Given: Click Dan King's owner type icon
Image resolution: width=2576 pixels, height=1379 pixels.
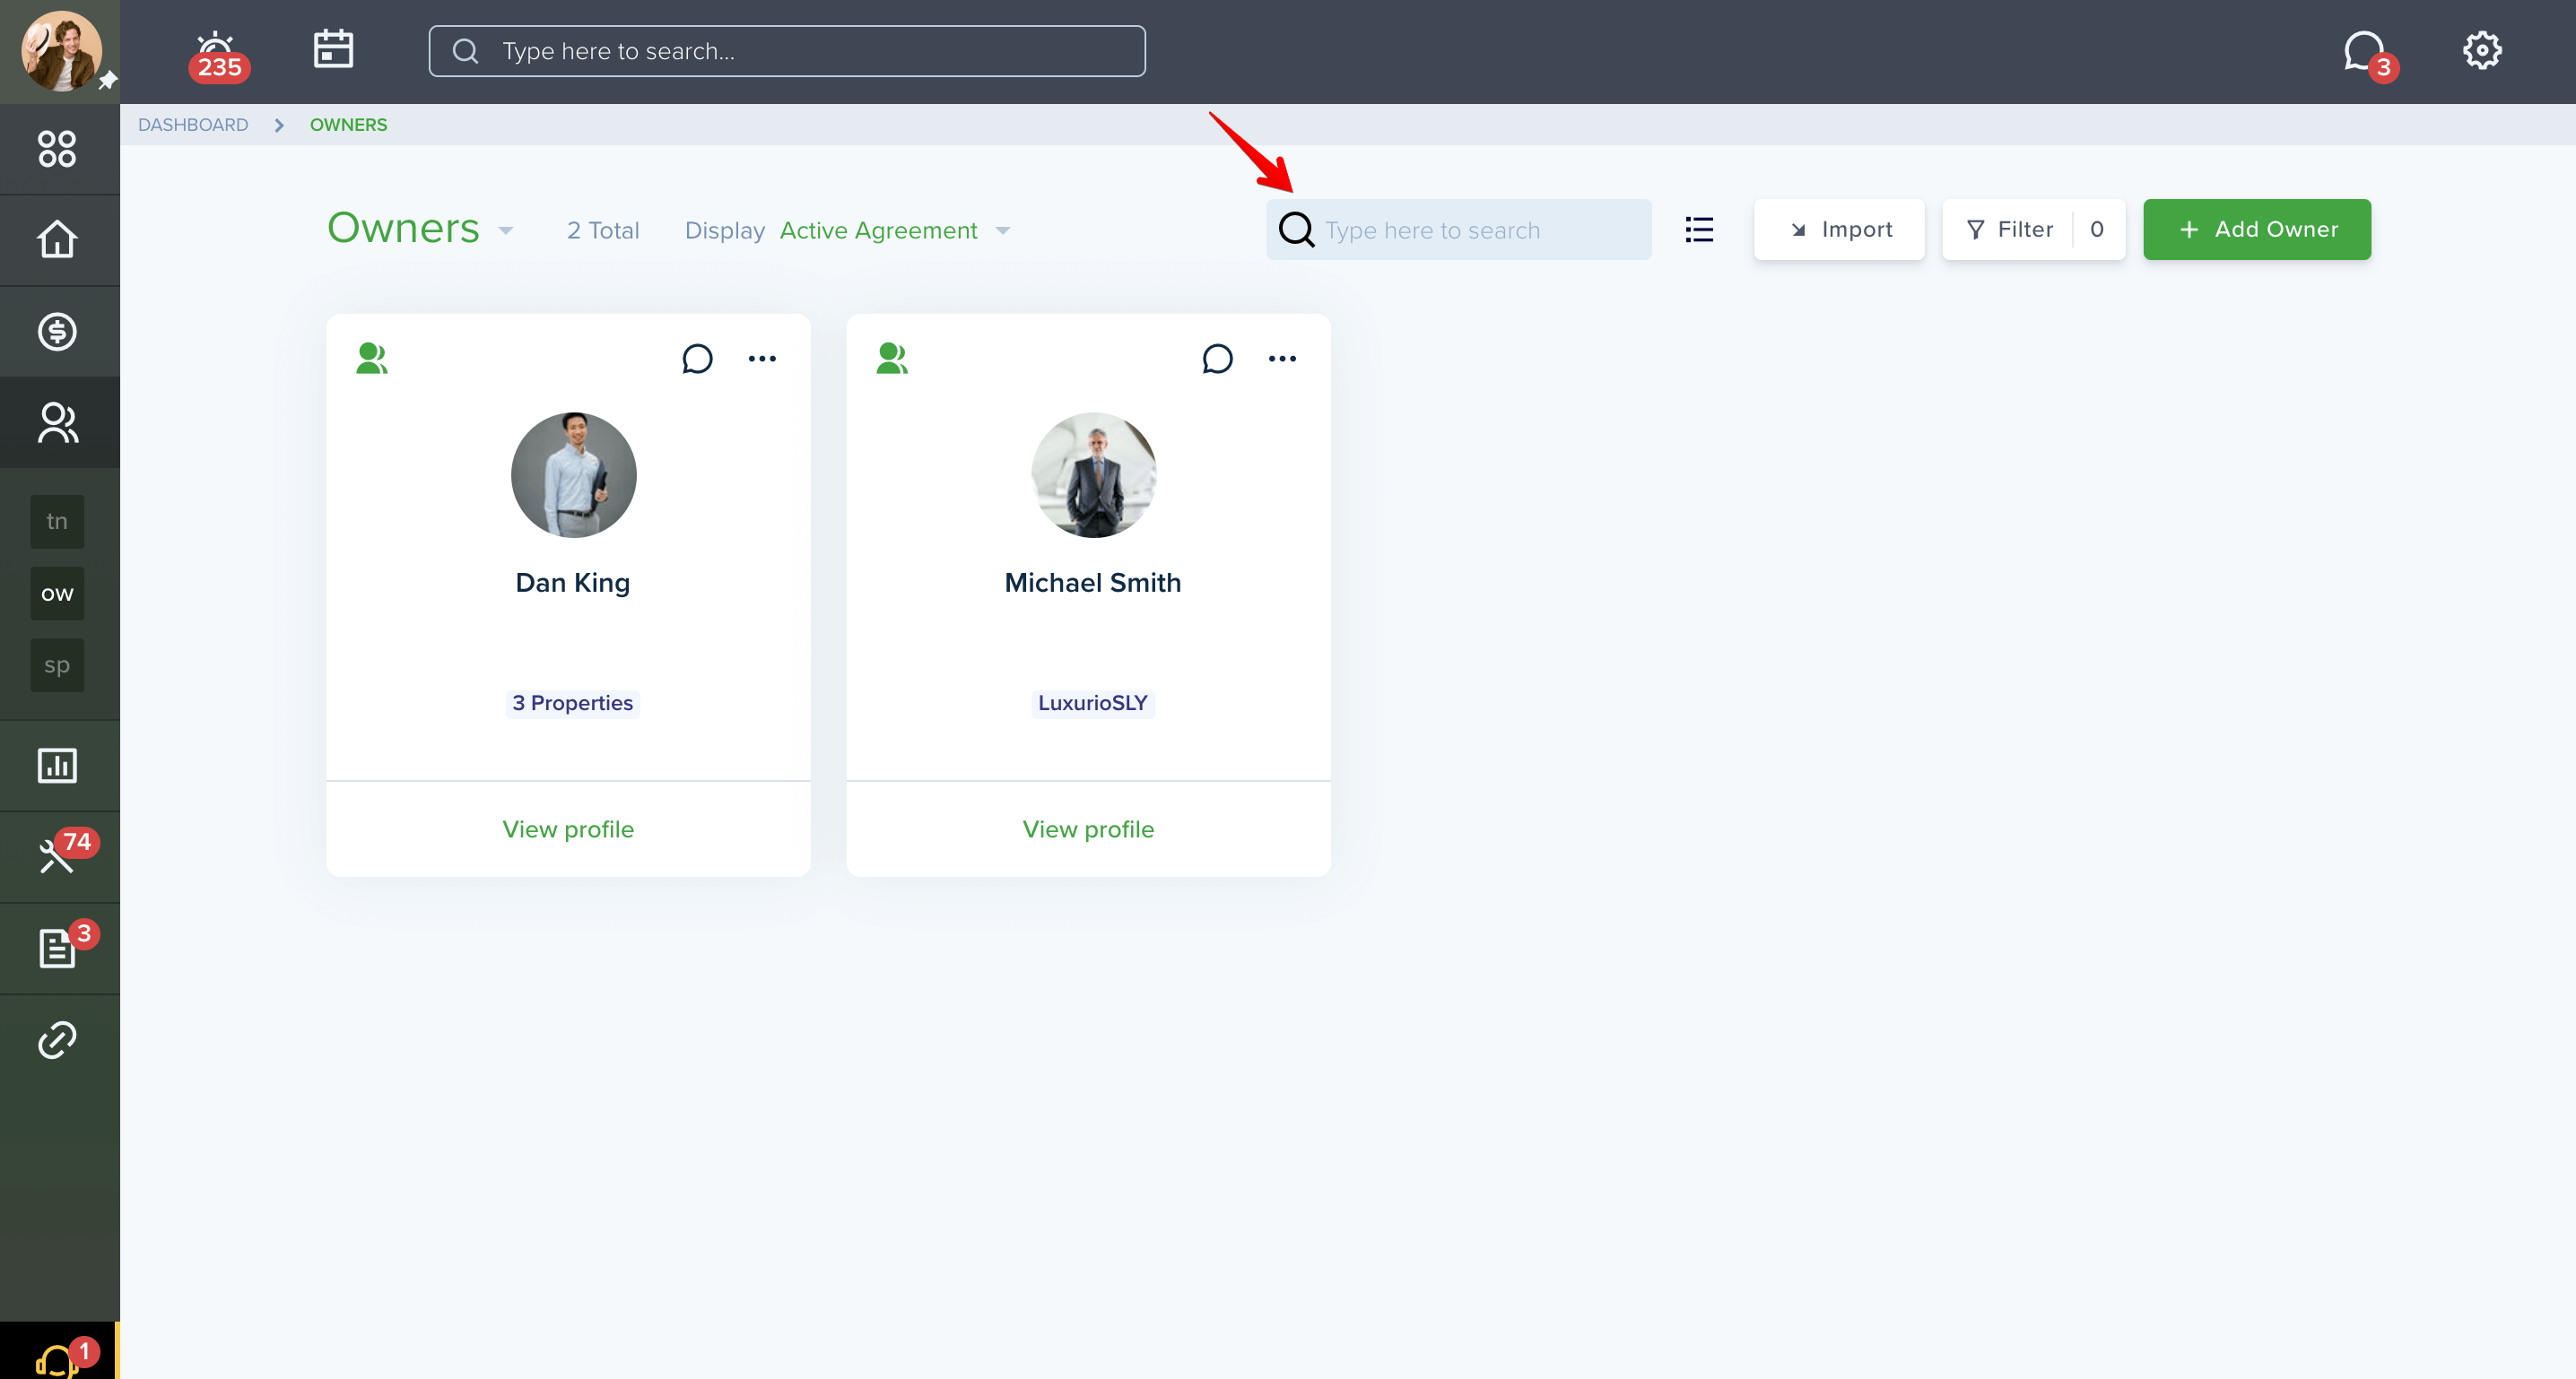Looking at the screenshot, I should [371, 358].
